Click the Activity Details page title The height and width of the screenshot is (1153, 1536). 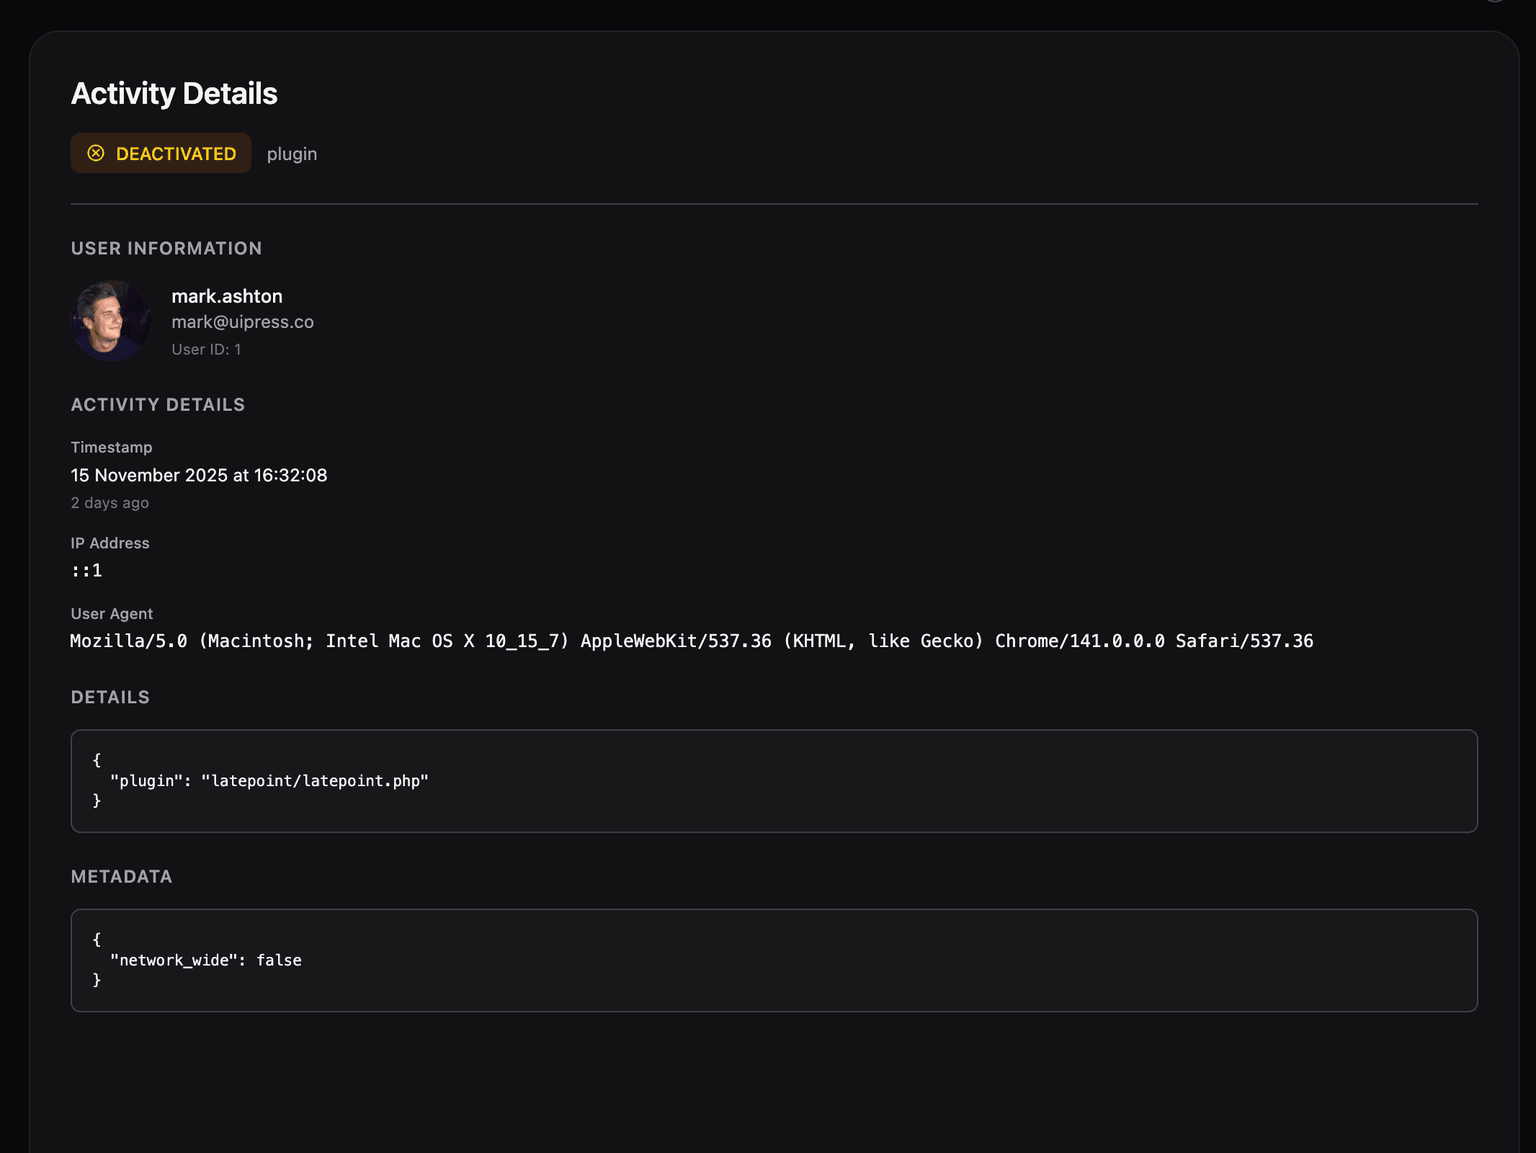(174, 94)
